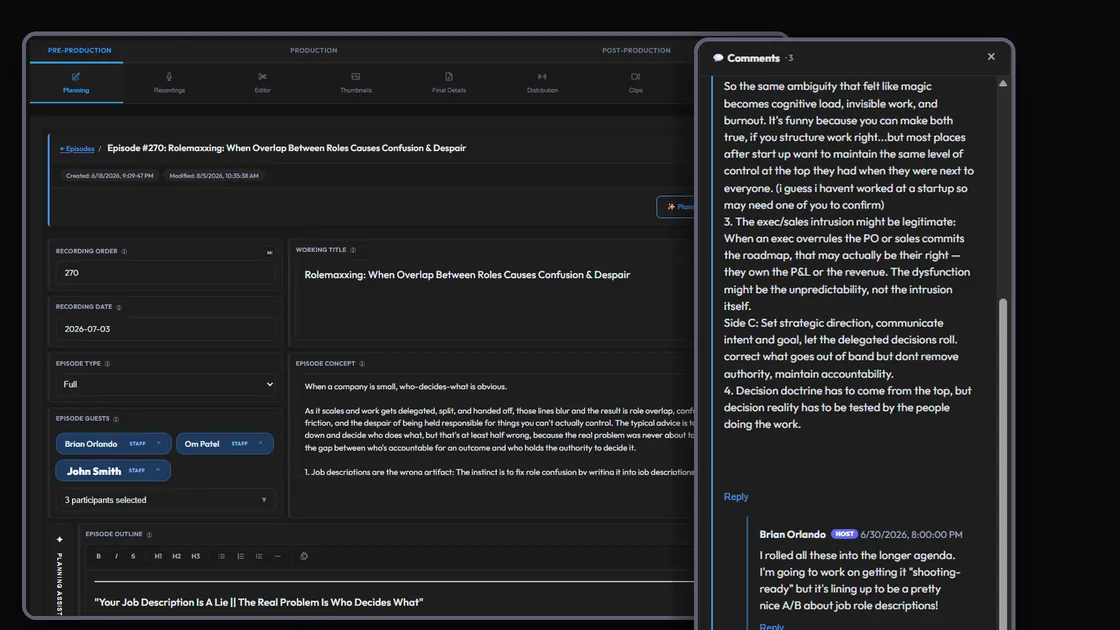Close the Comments panel
This screenshot has width=1120, height=630.
tap(991, 56)
